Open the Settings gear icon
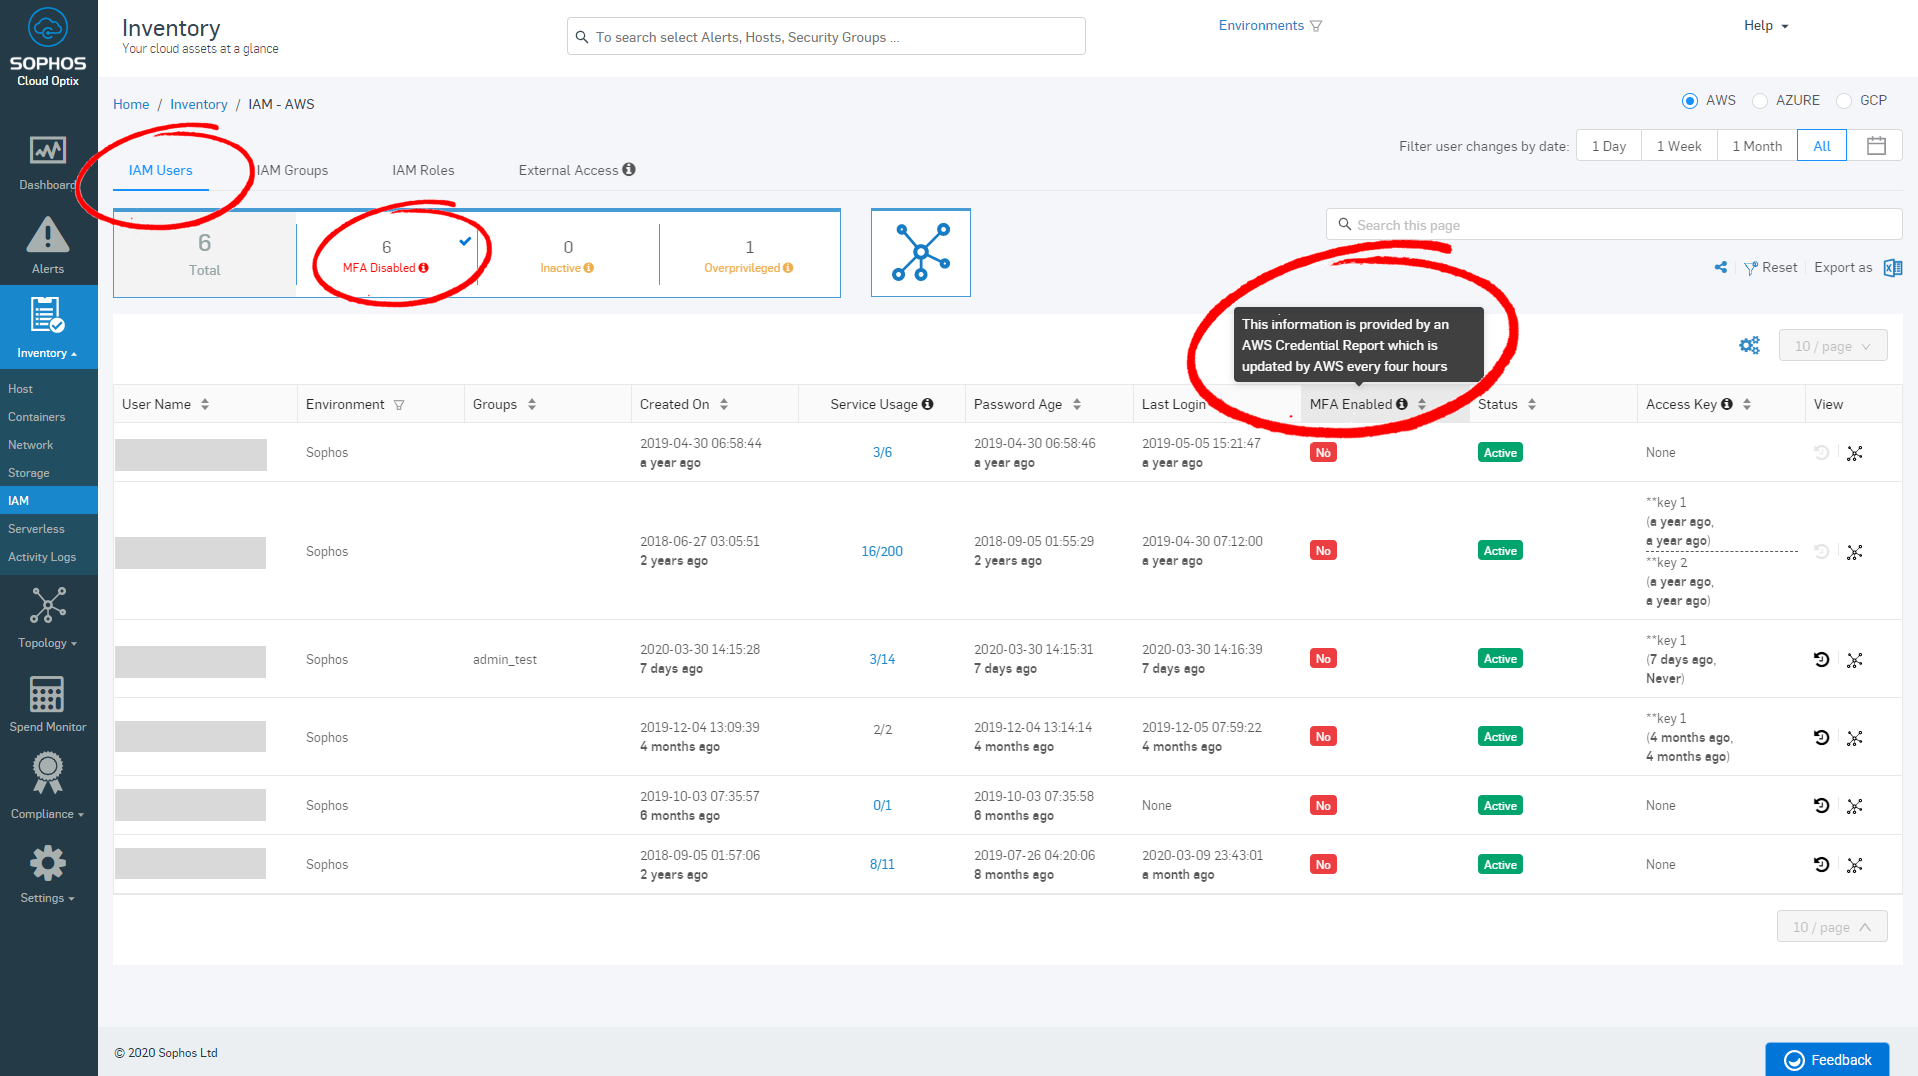This screenshot has width=1918, height=1076. tap(47, 863)
